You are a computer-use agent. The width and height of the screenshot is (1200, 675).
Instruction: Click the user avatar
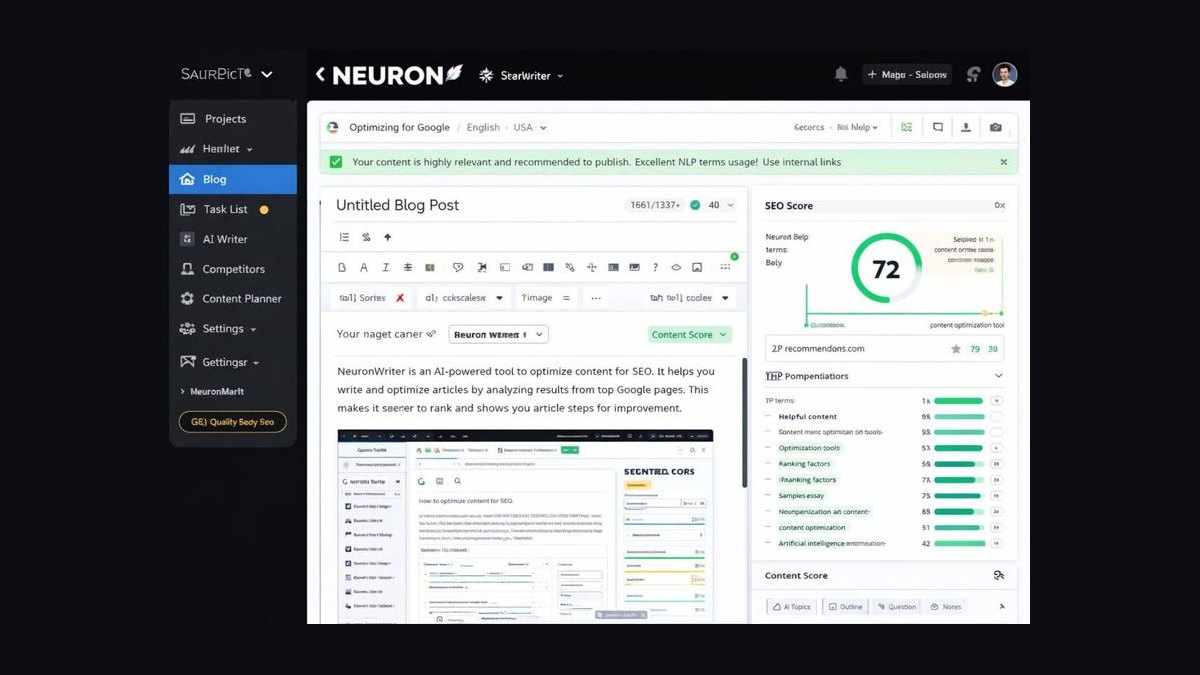[x=1005, y=74]
